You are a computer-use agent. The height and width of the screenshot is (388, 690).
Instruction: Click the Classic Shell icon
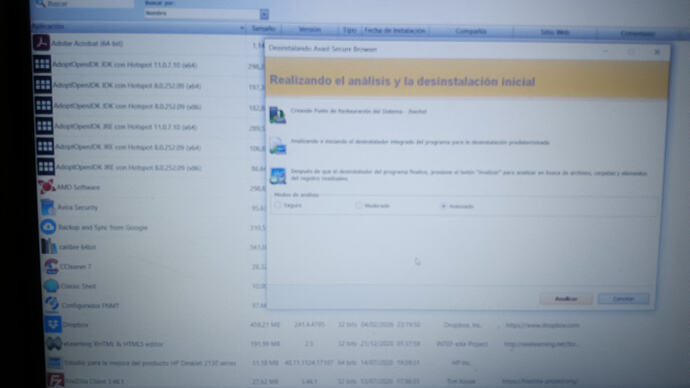click(x=51, y=286)
